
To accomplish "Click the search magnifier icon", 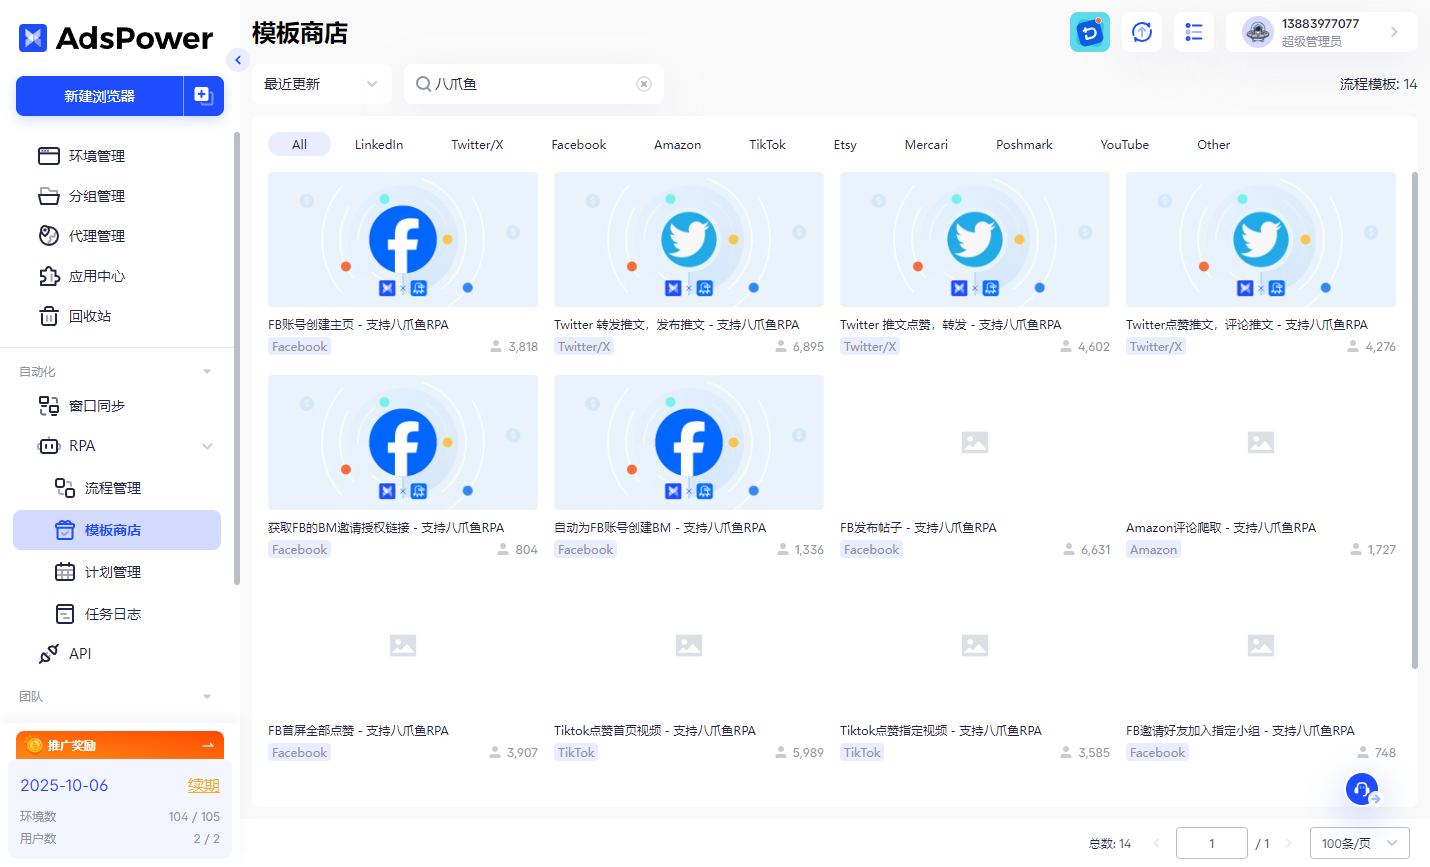I will (424, 84).
